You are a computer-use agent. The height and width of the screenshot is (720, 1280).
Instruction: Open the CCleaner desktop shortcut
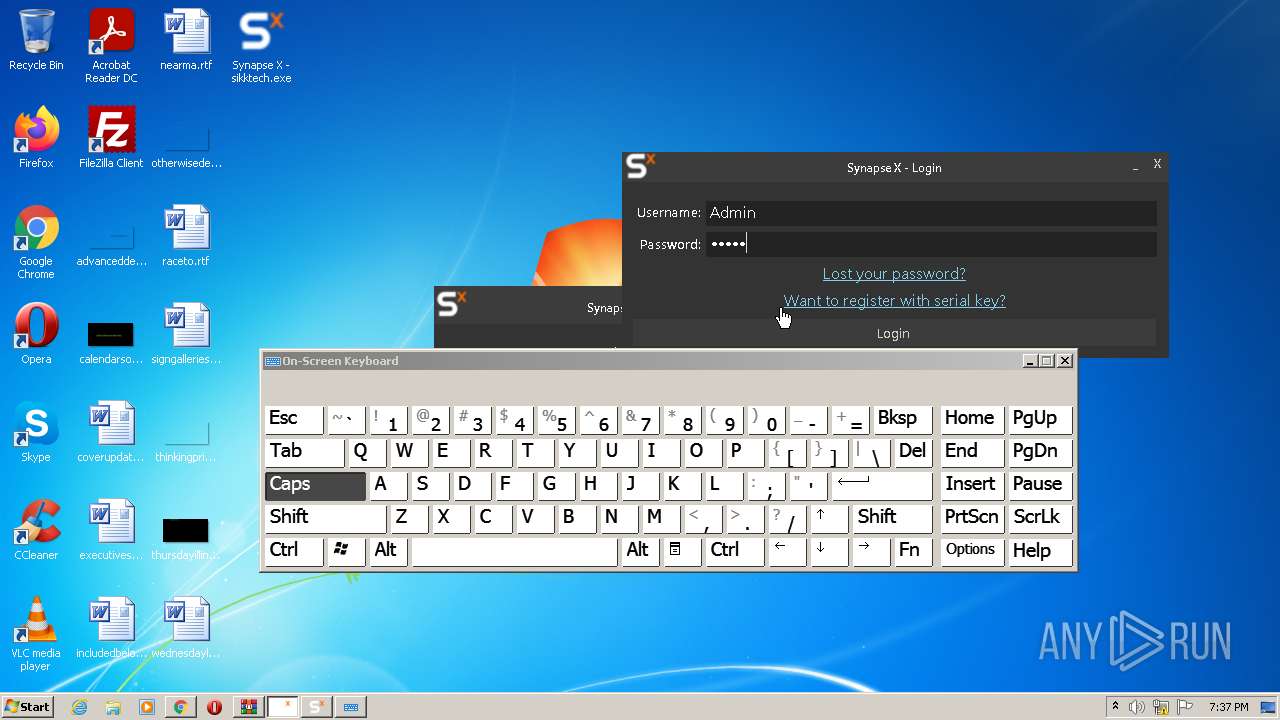[36, 530]
